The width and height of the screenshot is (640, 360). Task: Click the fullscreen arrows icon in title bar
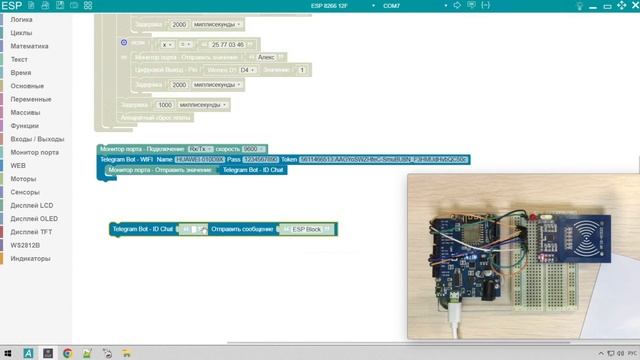[621, 5]
